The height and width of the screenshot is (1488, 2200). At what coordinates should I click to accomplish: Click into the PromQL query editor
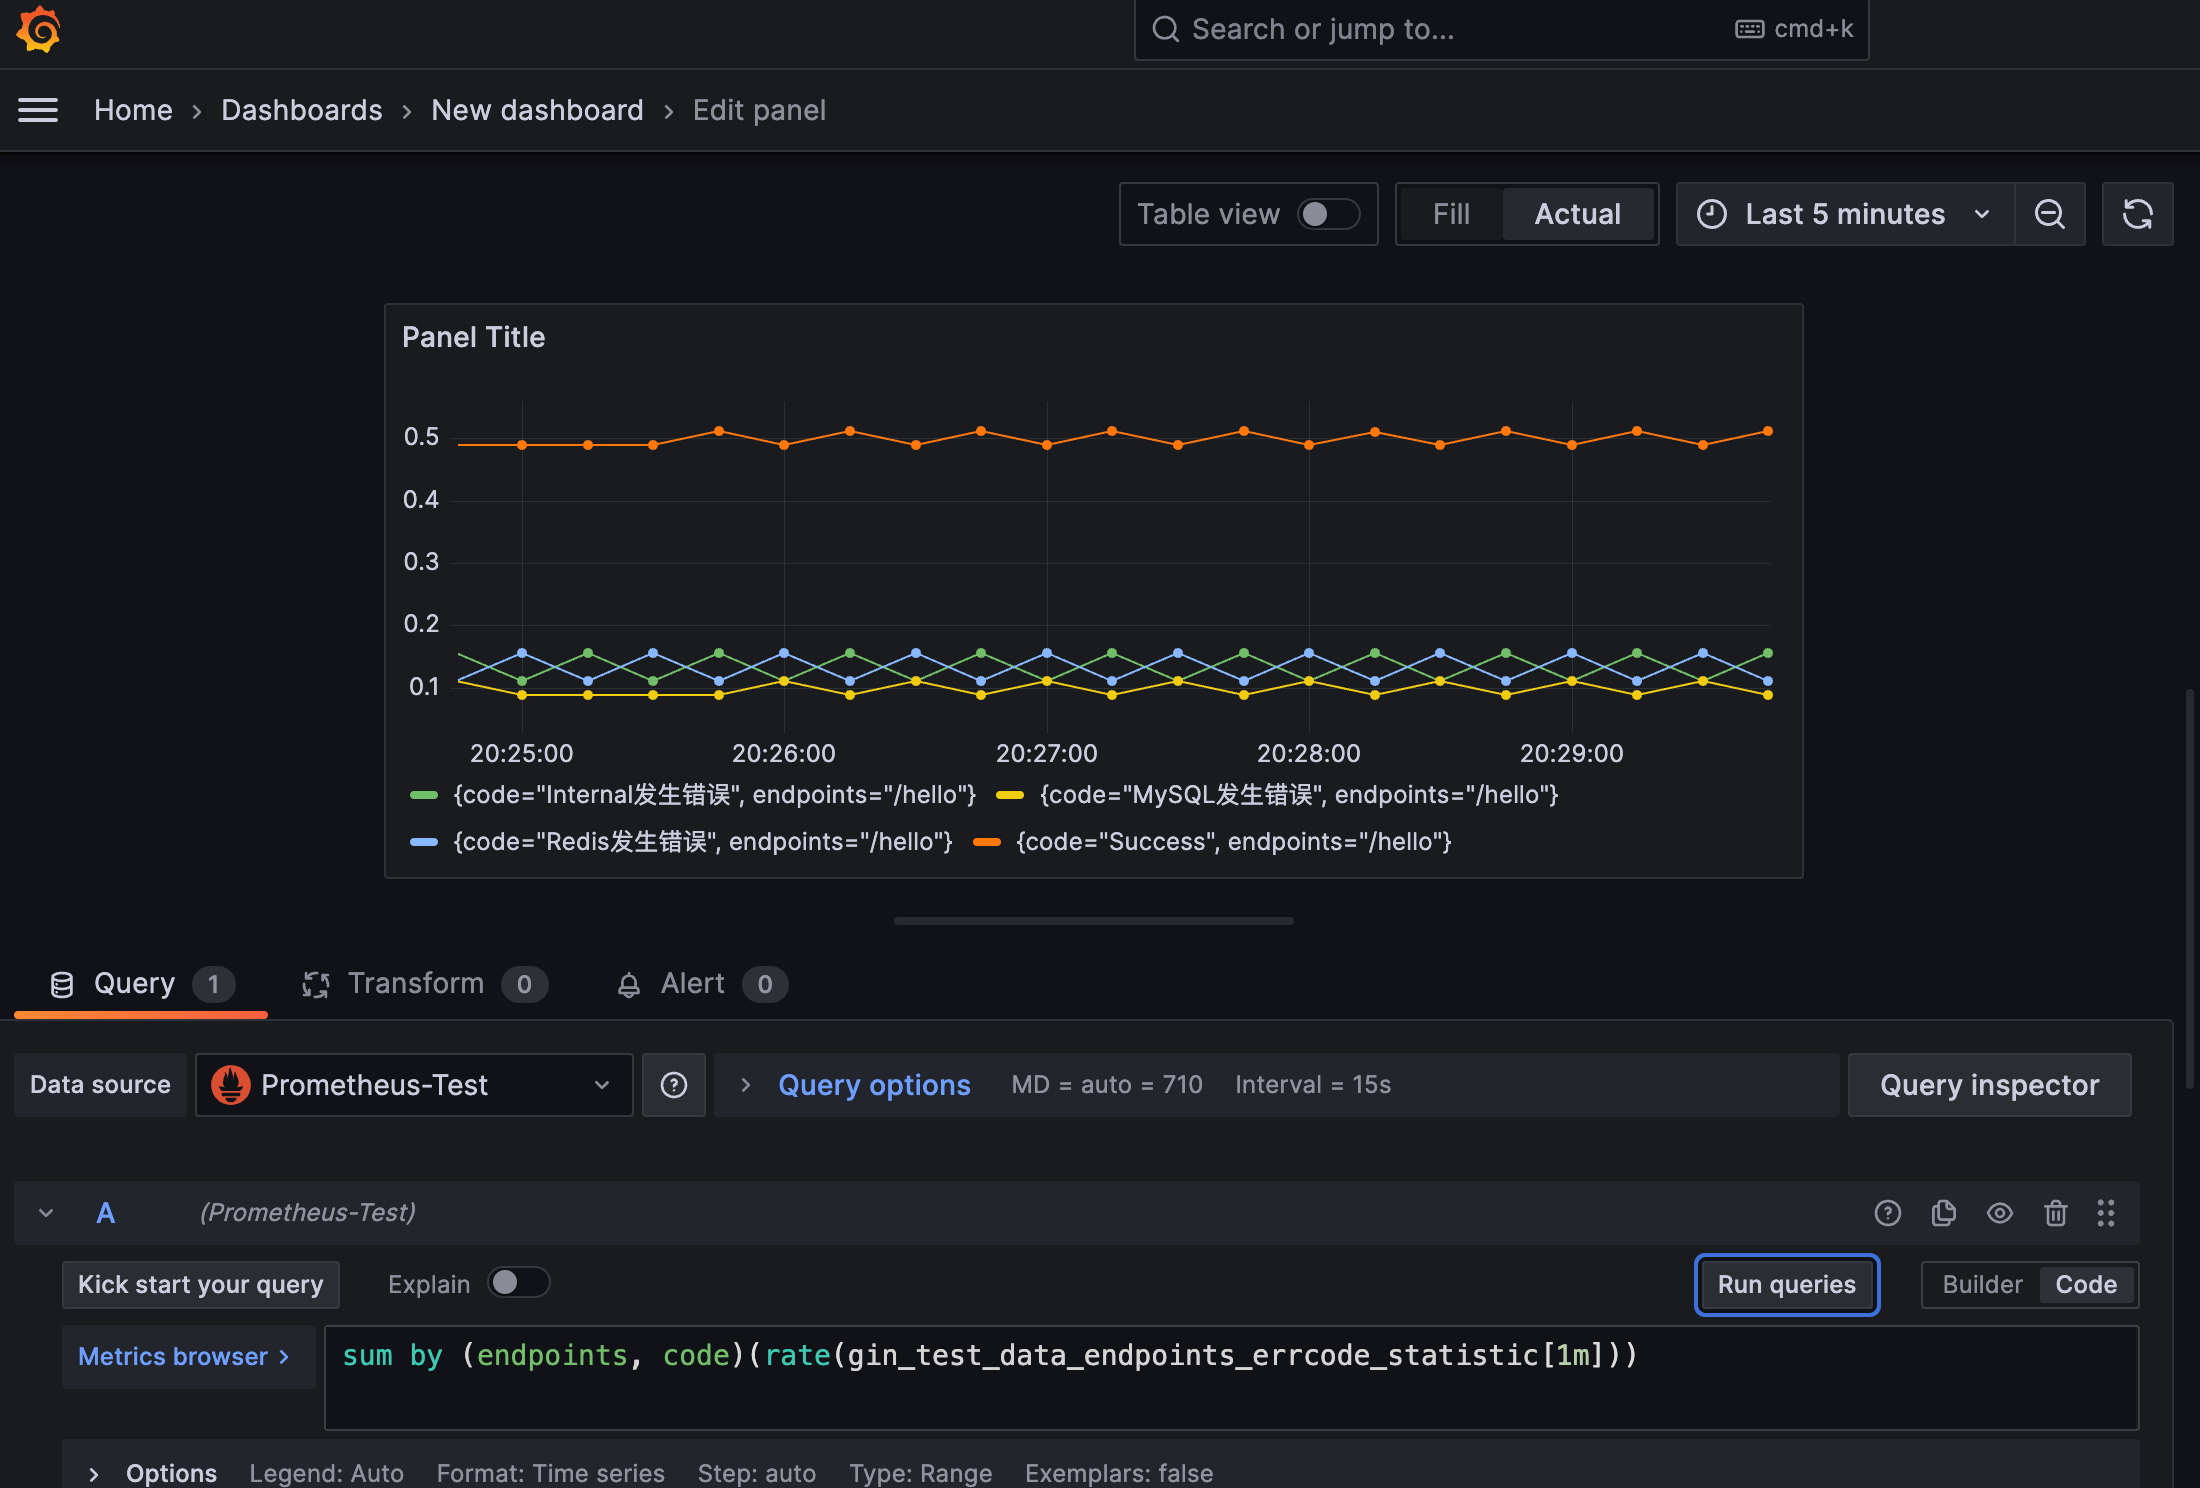[1231, 1378]
